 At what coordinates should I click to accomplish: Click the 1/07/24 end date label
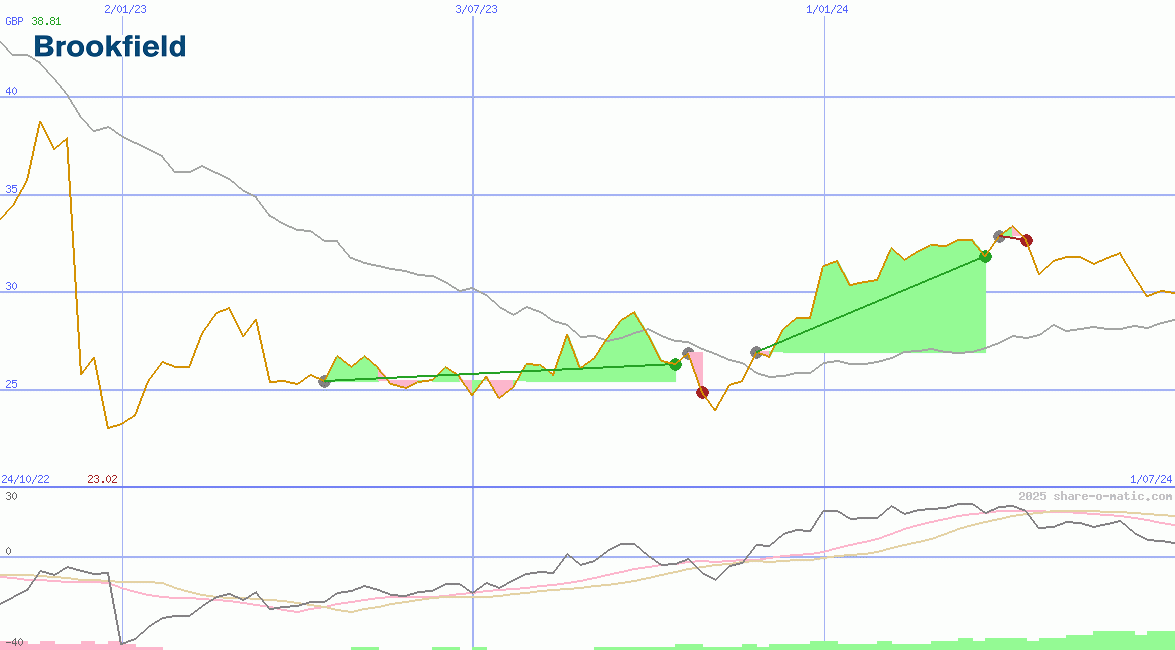click(x=1151, y=479)
